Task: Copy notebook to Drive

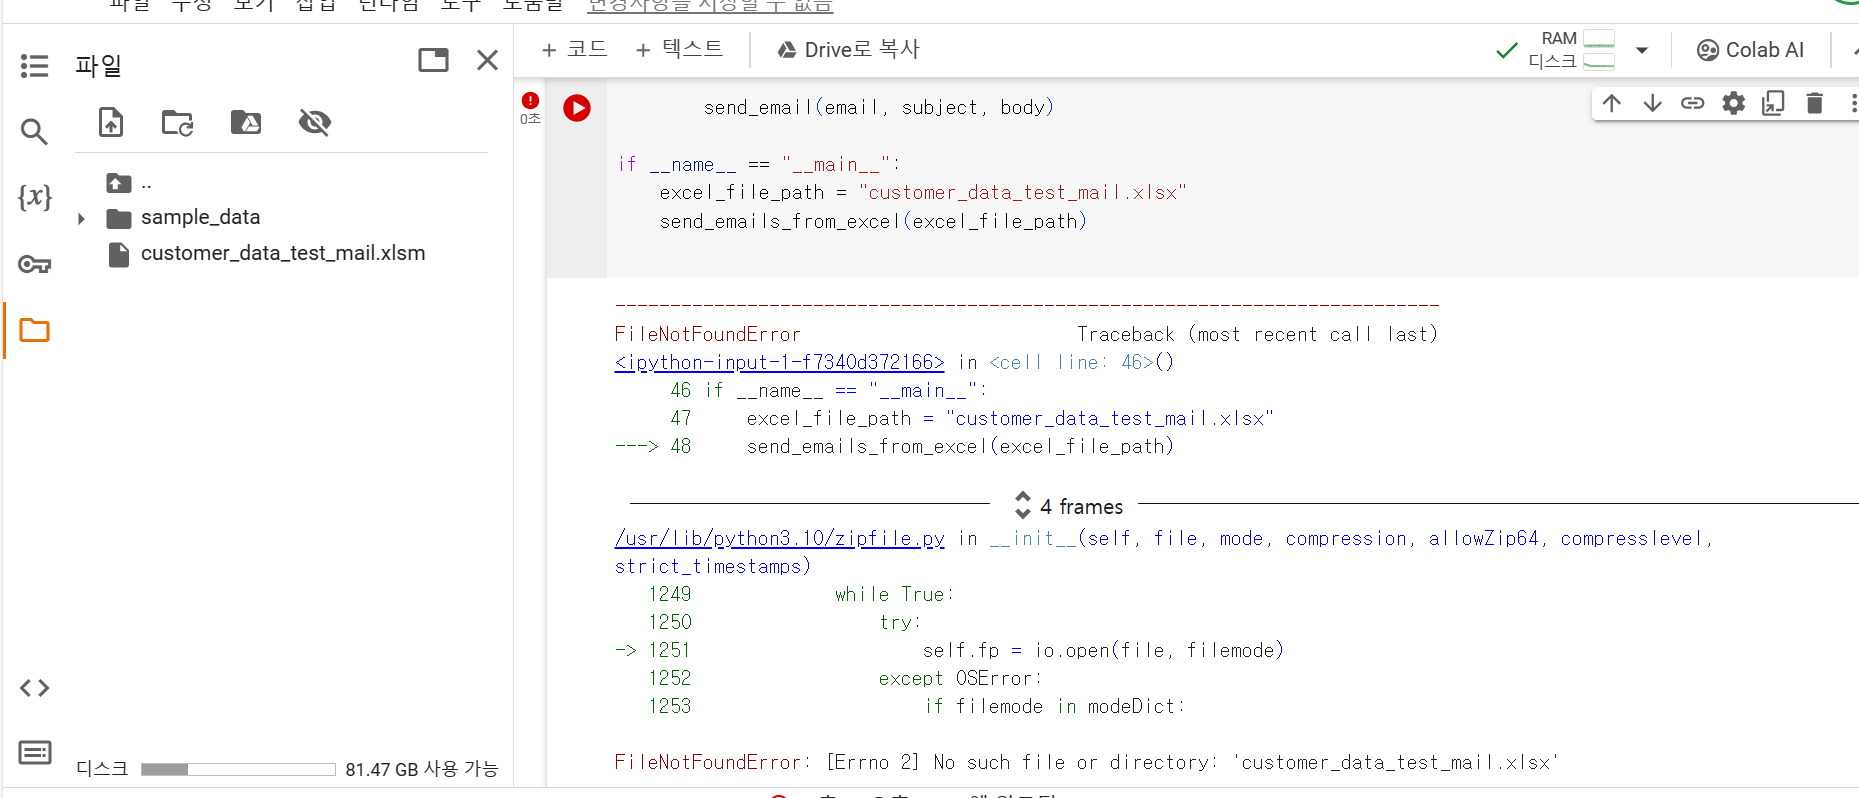Action: tap(848, 49)
